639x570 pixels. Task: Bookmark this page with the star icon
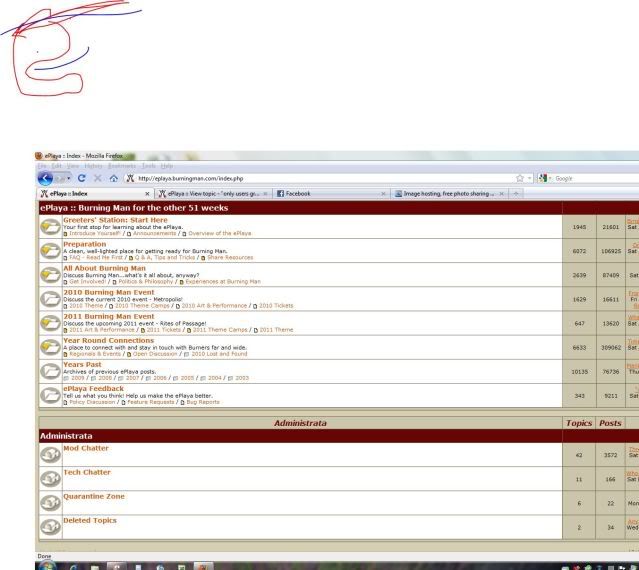(x=520, y=178)
